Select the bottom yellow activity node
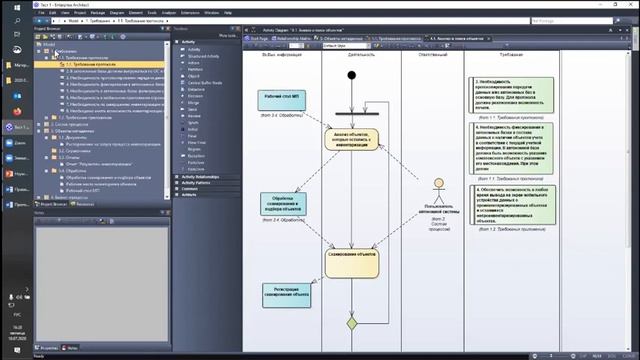 point(352,264)
